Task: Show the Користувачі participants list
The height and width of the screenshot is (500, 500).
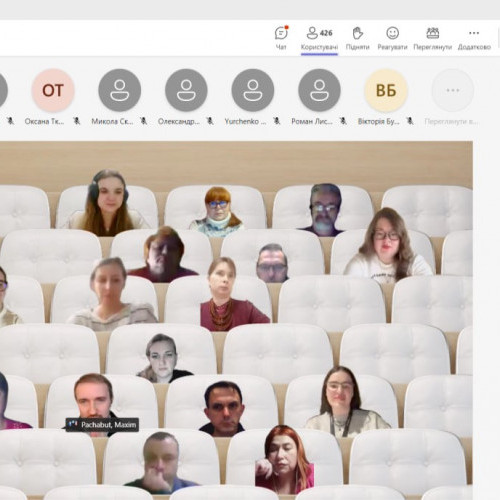Action: pyautogui.click(x=319, y=38)
